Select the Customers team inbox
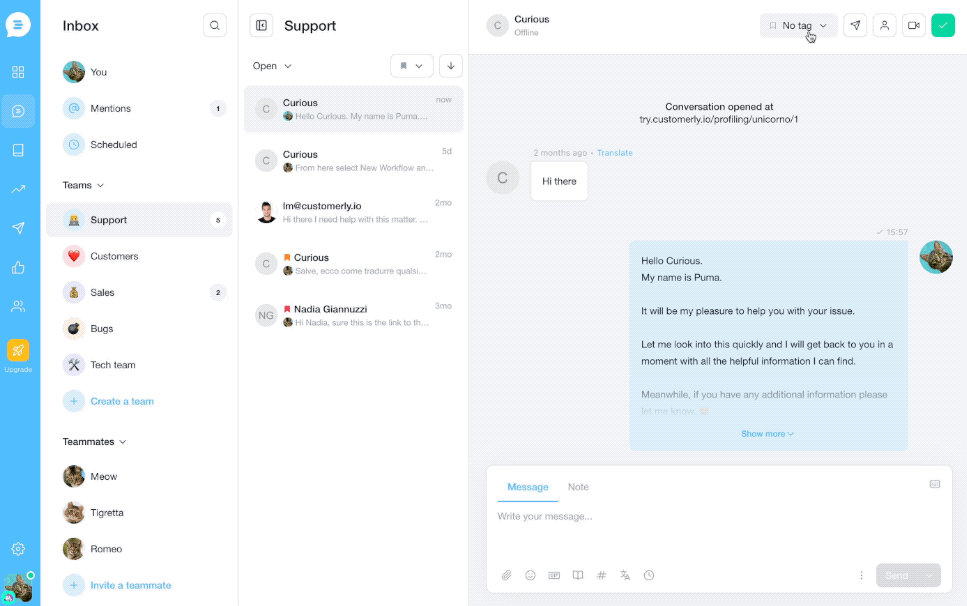The image size is (967, 606). [x=139, y=256]
